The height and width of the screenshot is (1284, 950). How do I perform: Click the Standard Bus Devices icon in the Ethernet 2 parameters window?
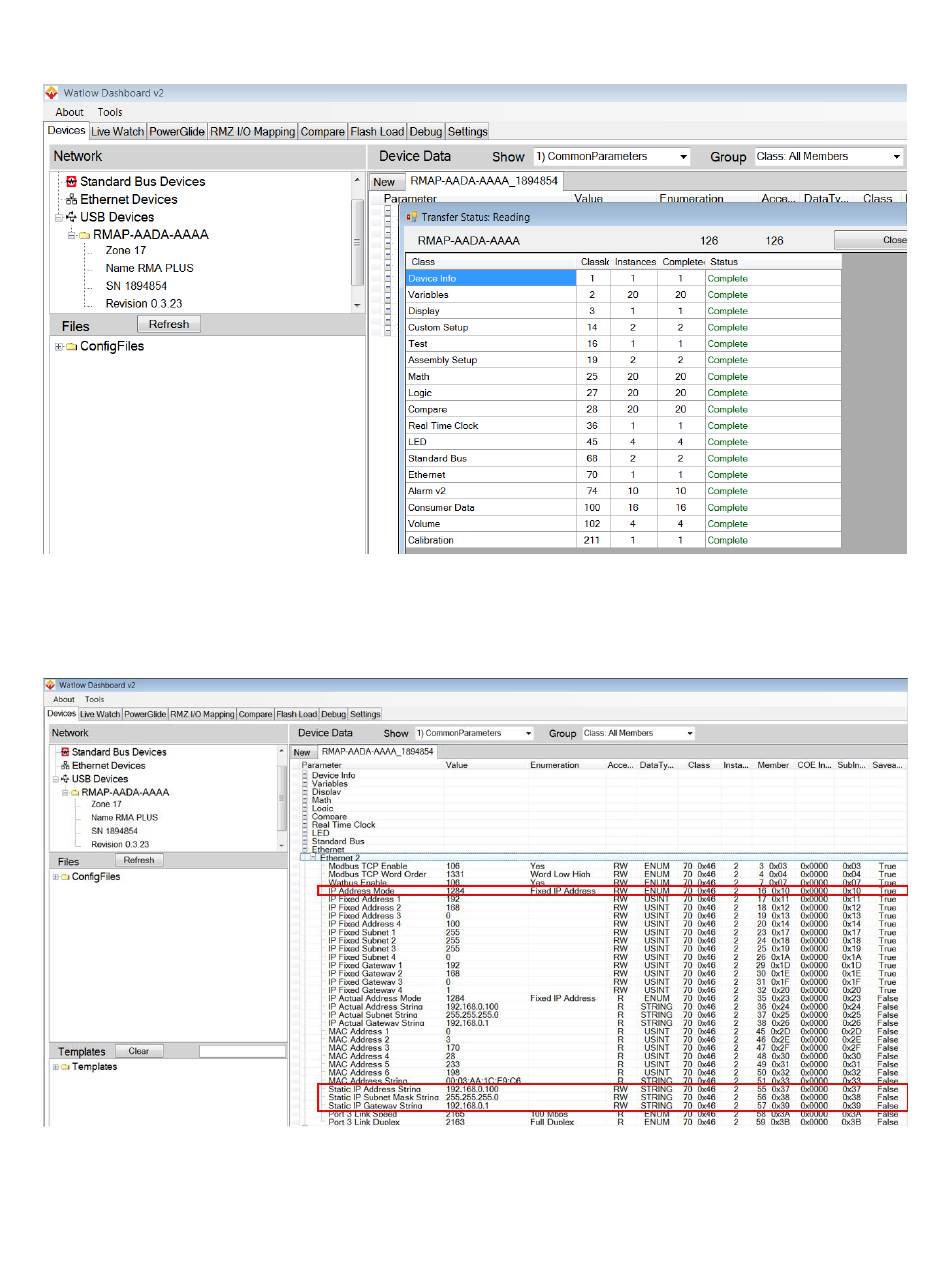66,752
